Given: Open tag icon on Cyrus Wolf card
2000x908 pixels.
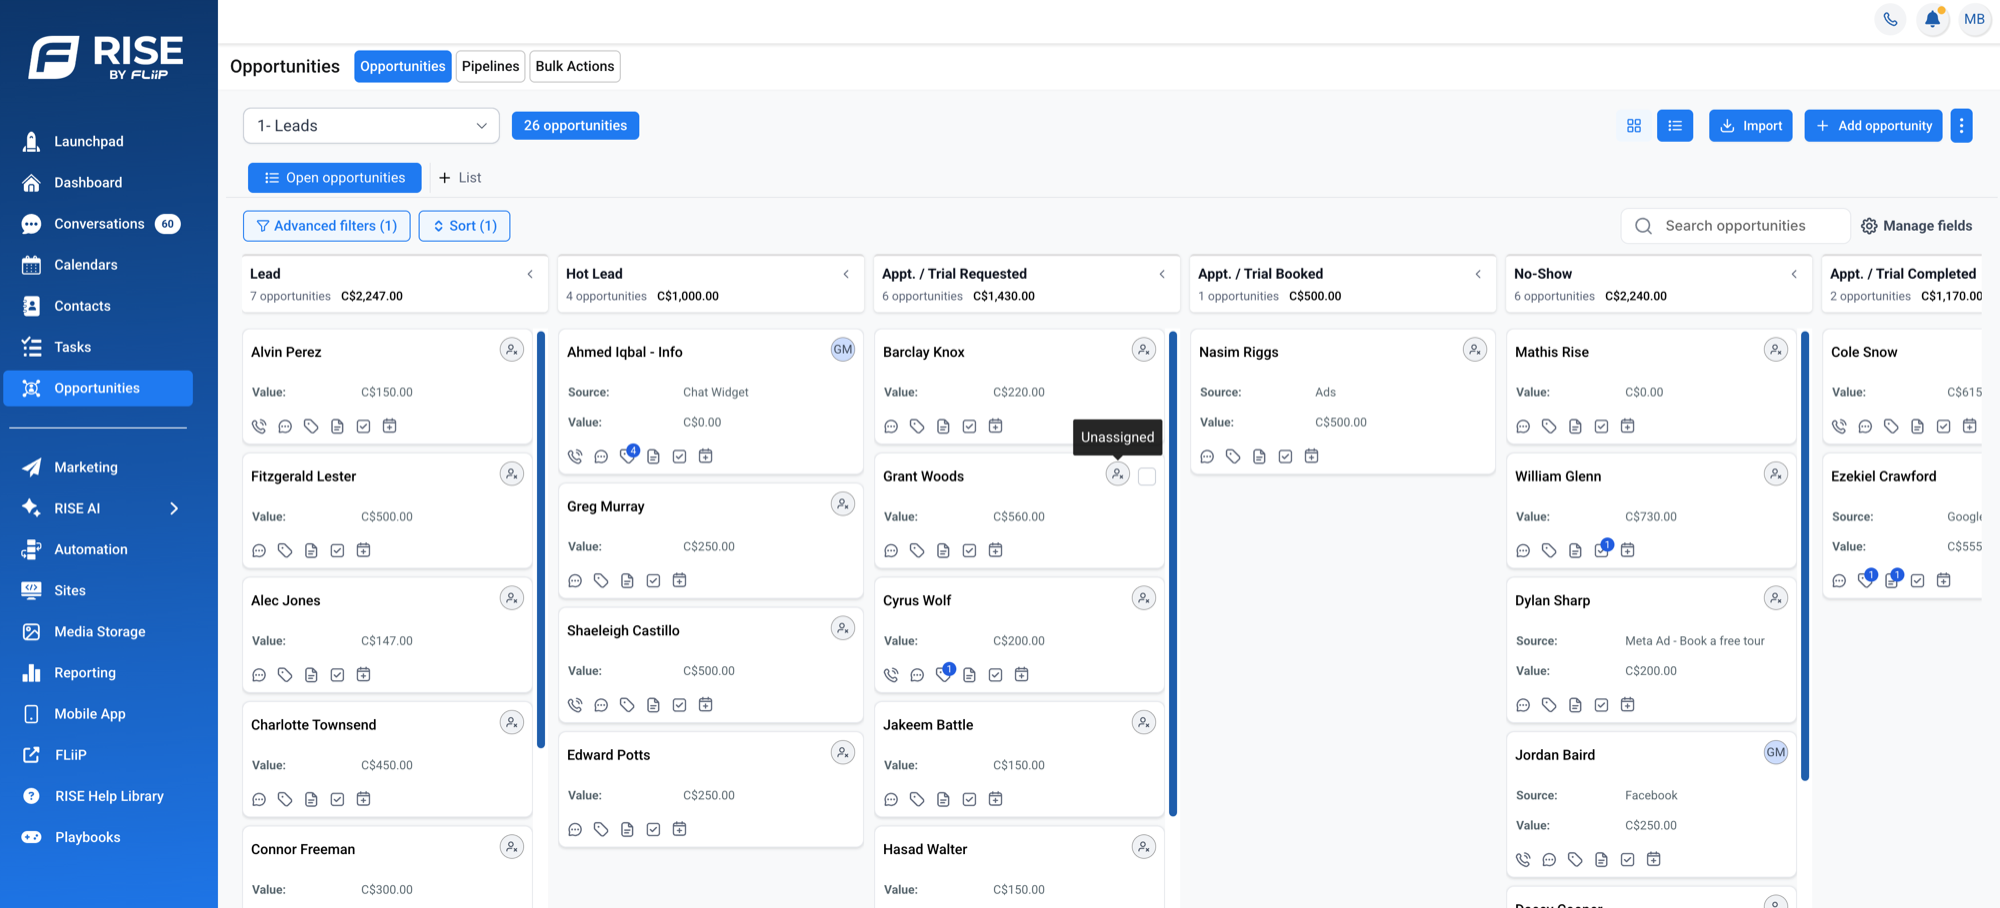Looking at the screenshot, I should (943, 675).
